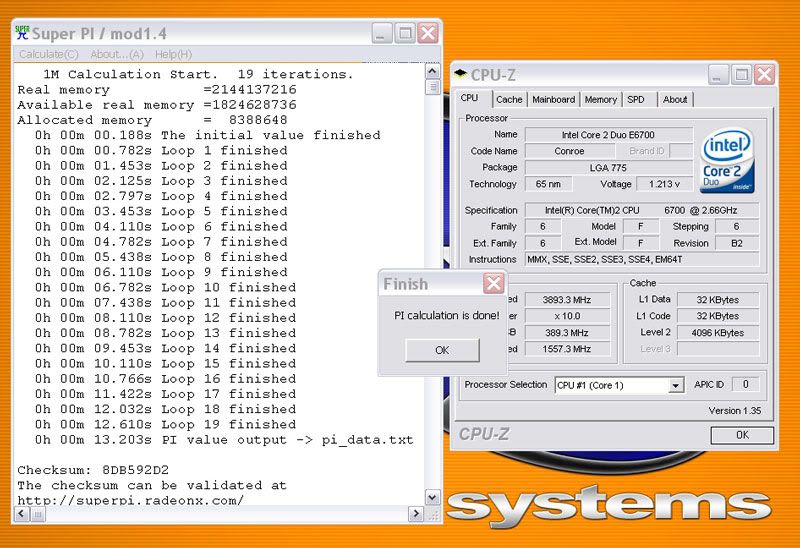Click the 'Loop 19 finished' line
This screenshot has height=548, width=800.
pyautogui.click(x=165, y=424)
